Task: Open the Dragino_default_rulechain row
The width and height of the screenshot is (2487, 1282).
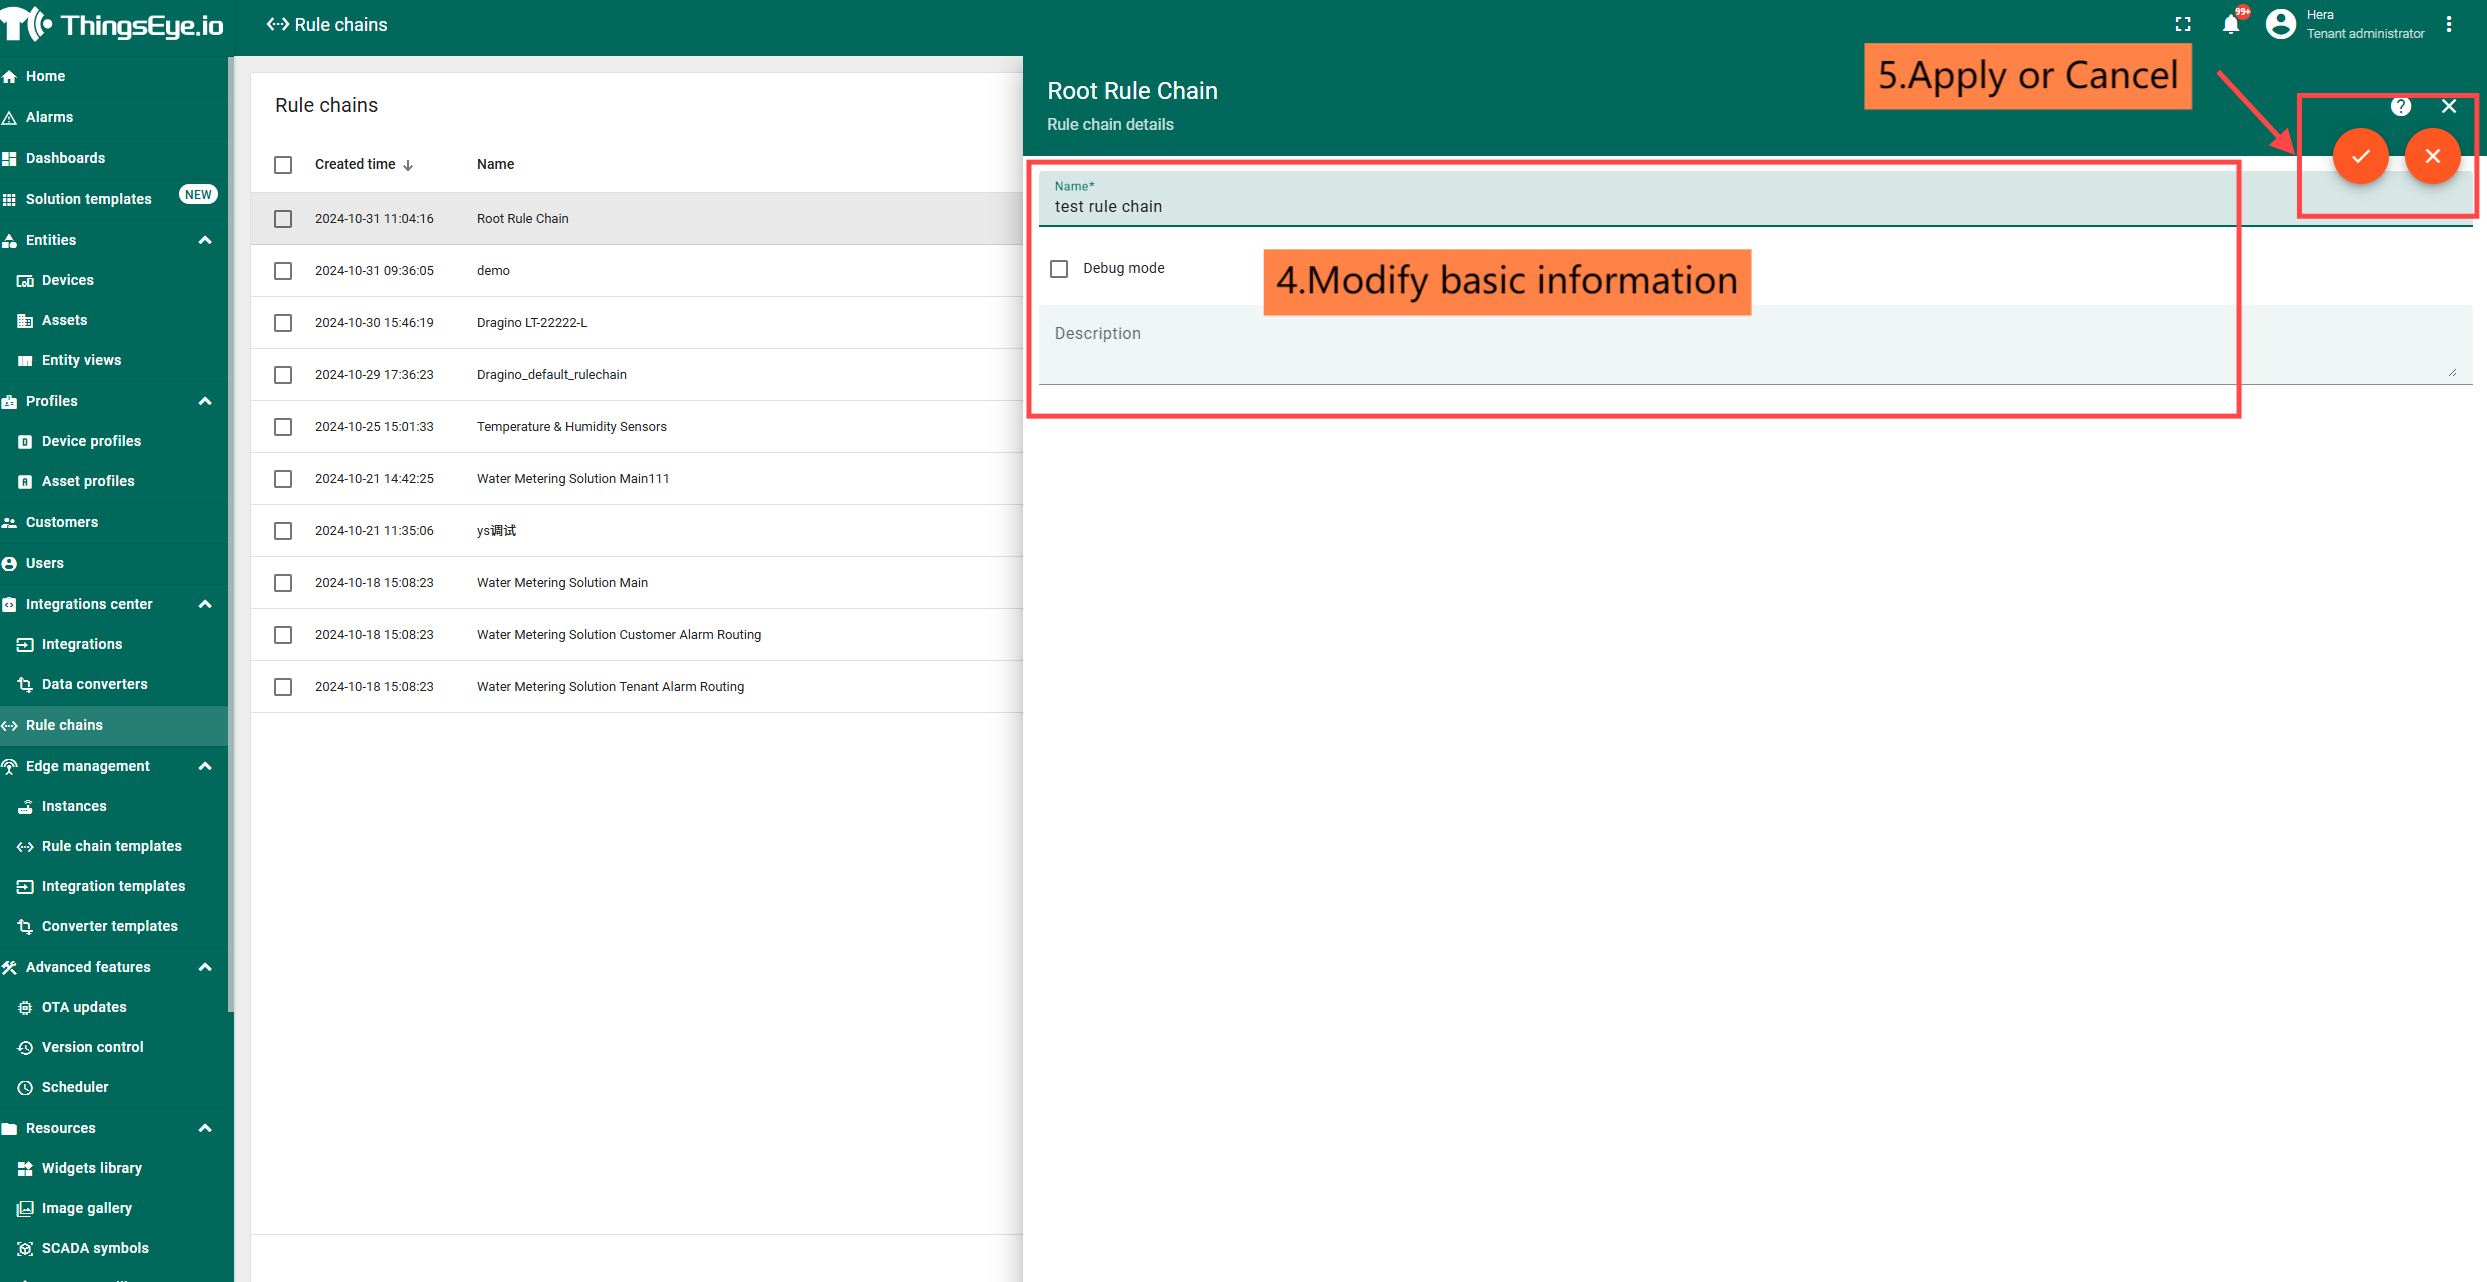Action: point(552,374)
